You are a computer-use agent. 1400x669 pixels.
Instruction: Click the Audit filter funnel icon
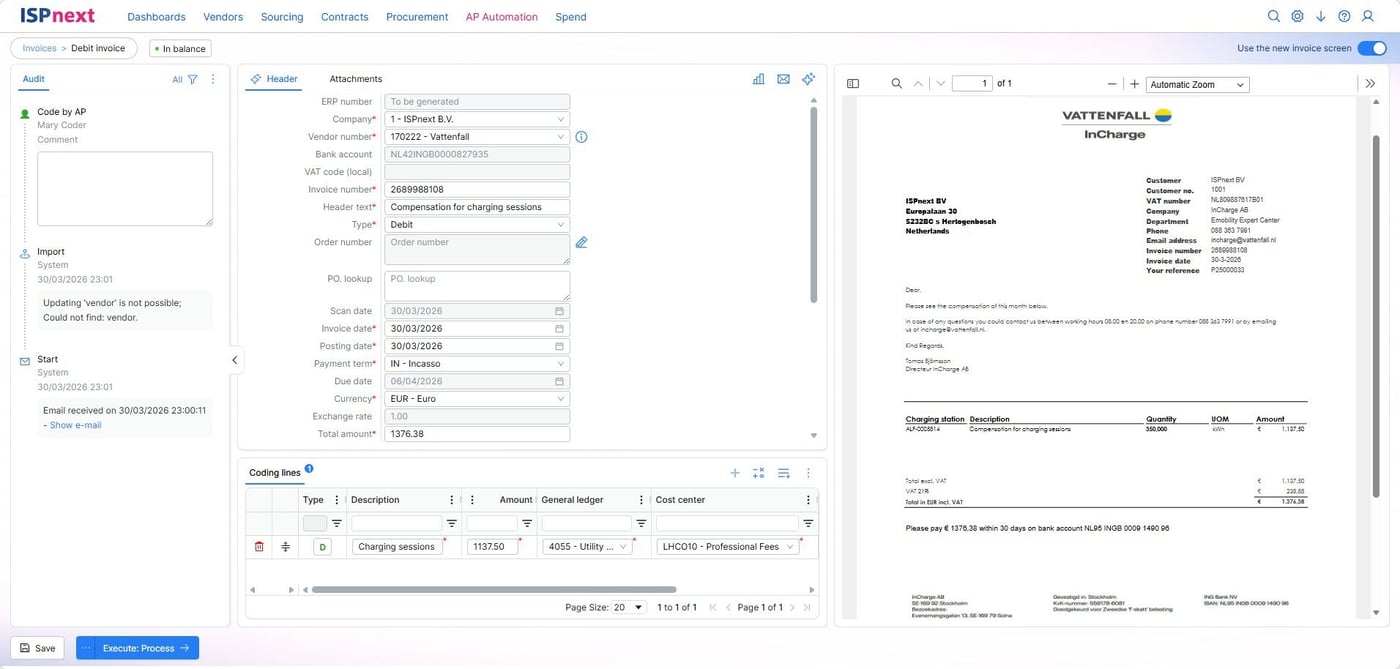(x=192, y=79)
